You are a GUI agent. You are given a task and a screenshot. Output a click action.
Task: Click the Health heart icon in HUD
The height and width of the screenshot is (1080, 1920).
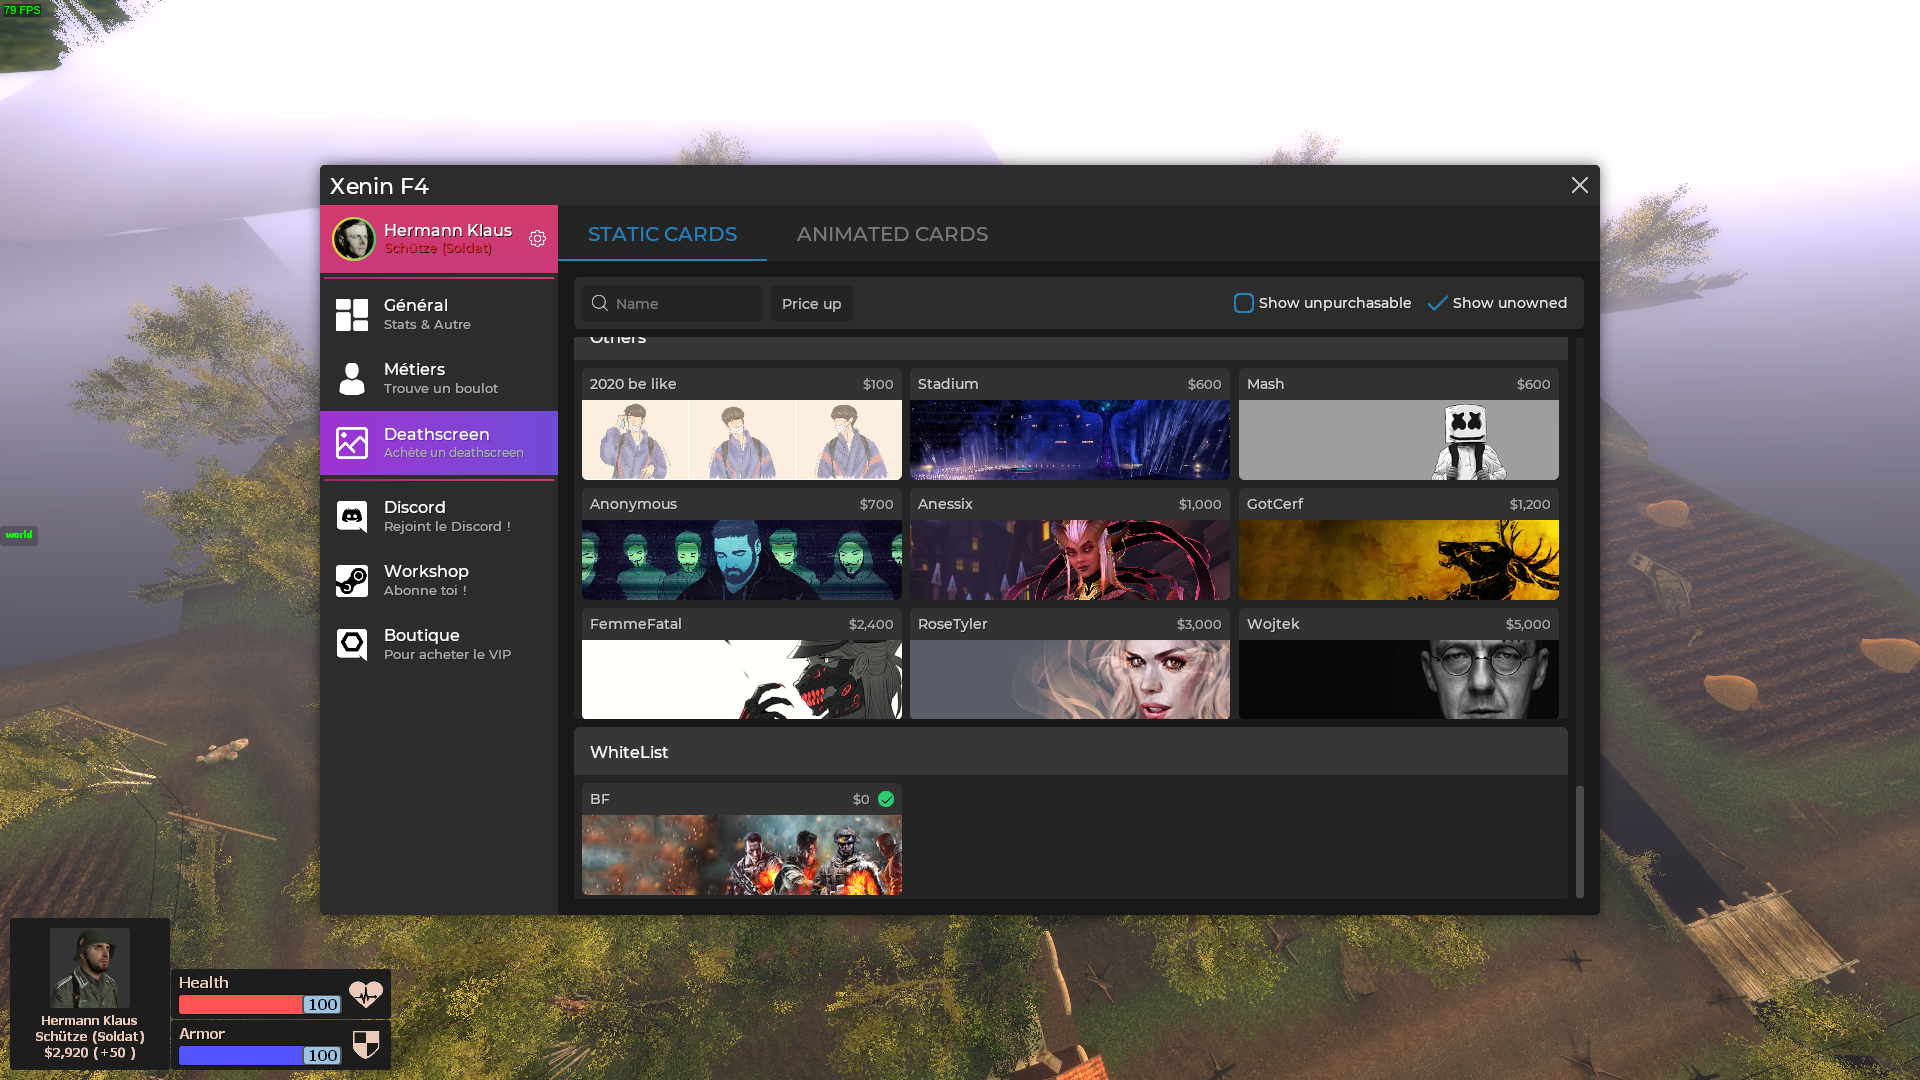coord(366,994)
